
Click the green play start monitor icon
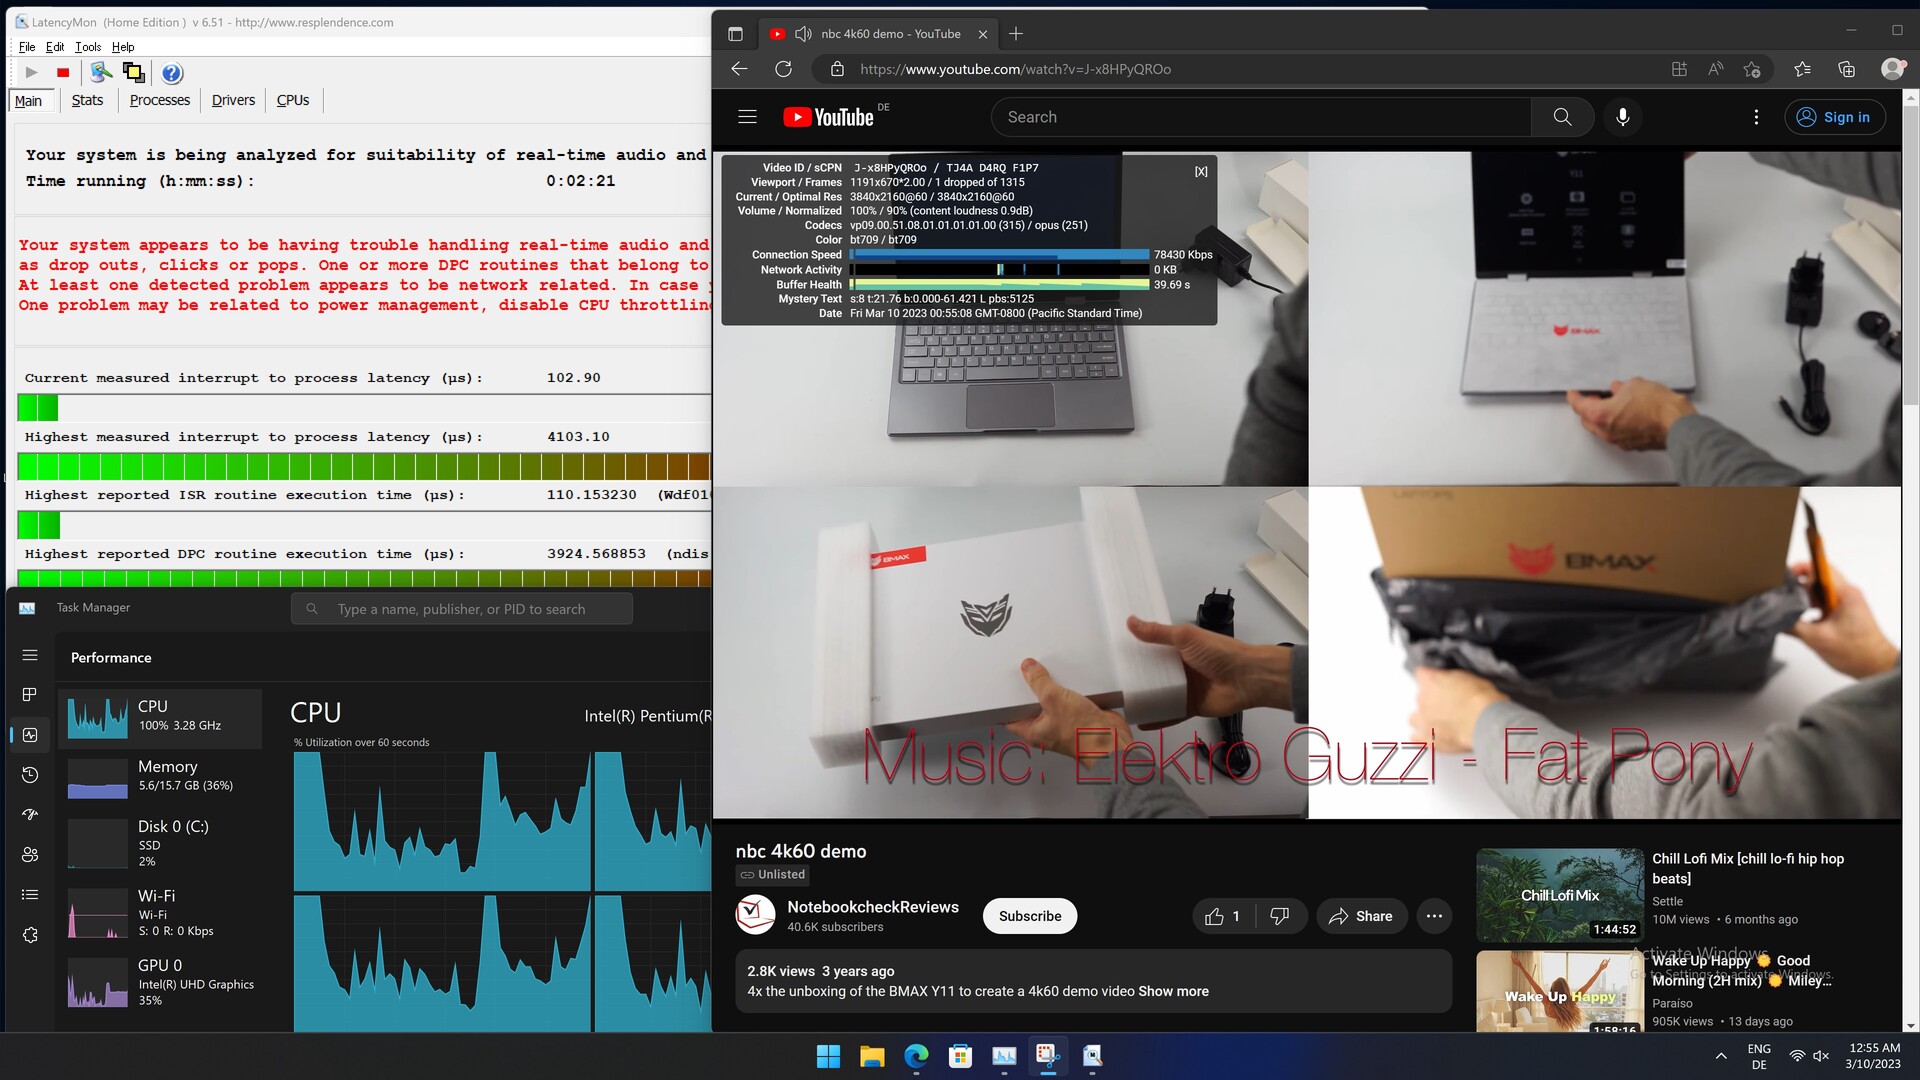[31, 73]
